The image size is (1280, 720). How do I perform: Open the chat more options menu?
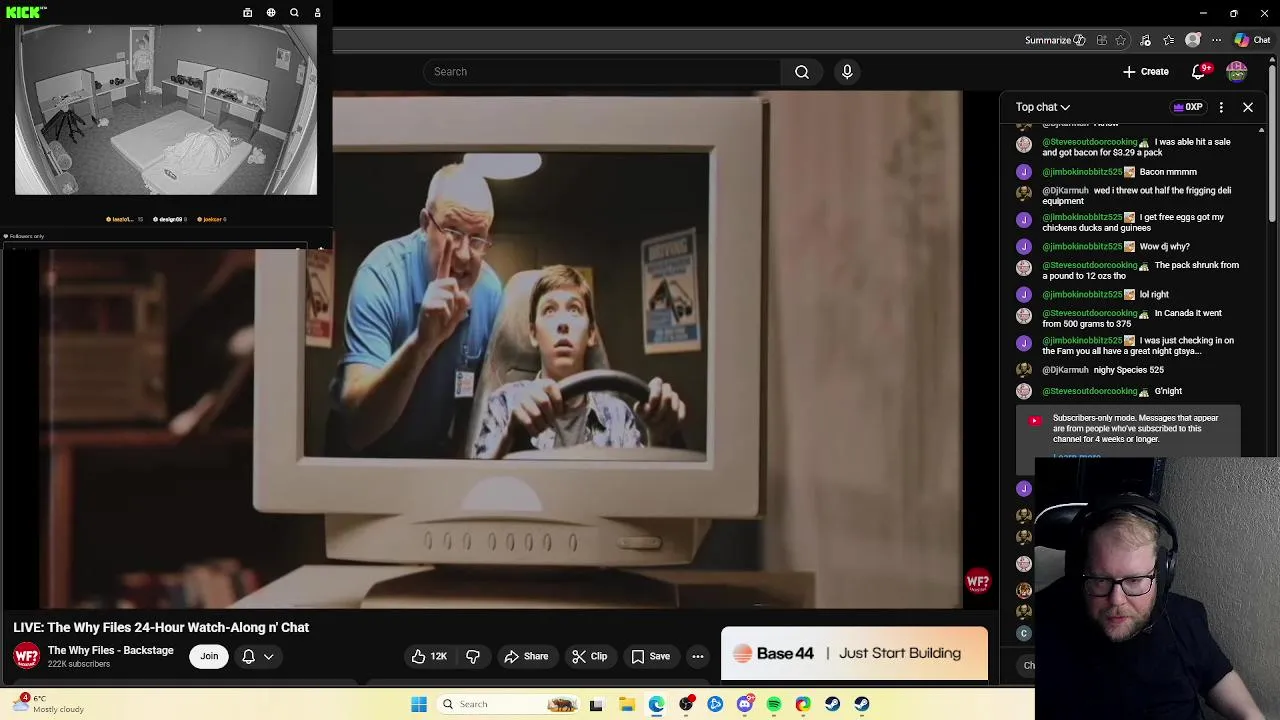pos(1221,107)
